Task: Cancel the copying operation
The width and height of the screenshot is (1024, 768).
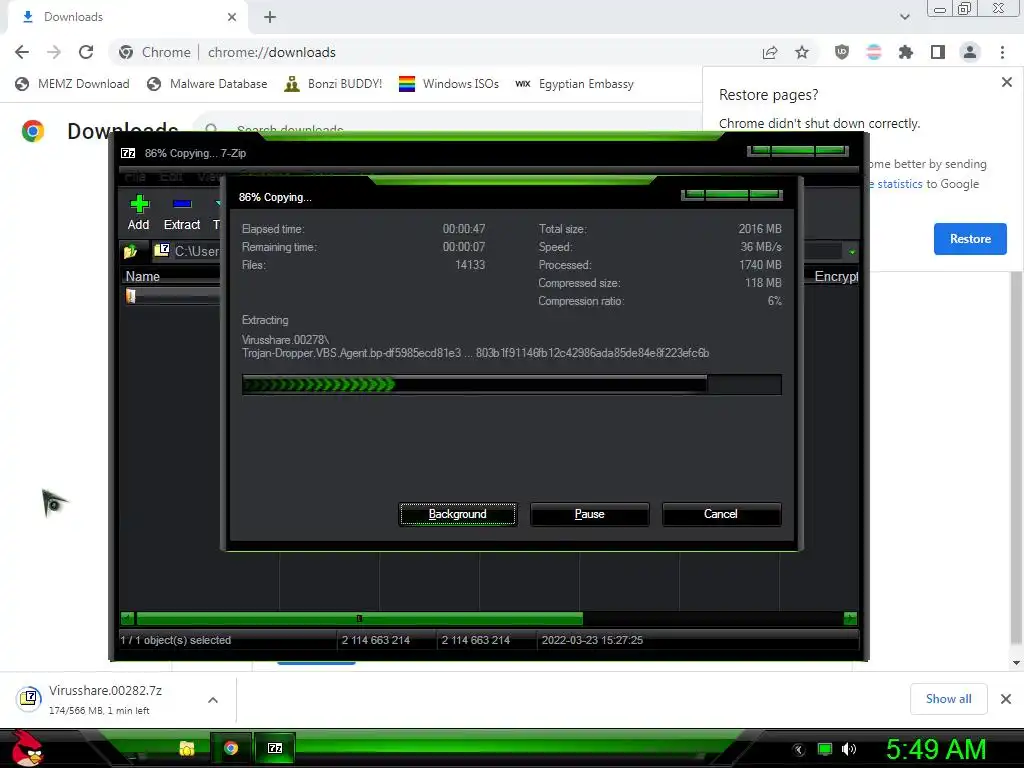Action: 721,514
